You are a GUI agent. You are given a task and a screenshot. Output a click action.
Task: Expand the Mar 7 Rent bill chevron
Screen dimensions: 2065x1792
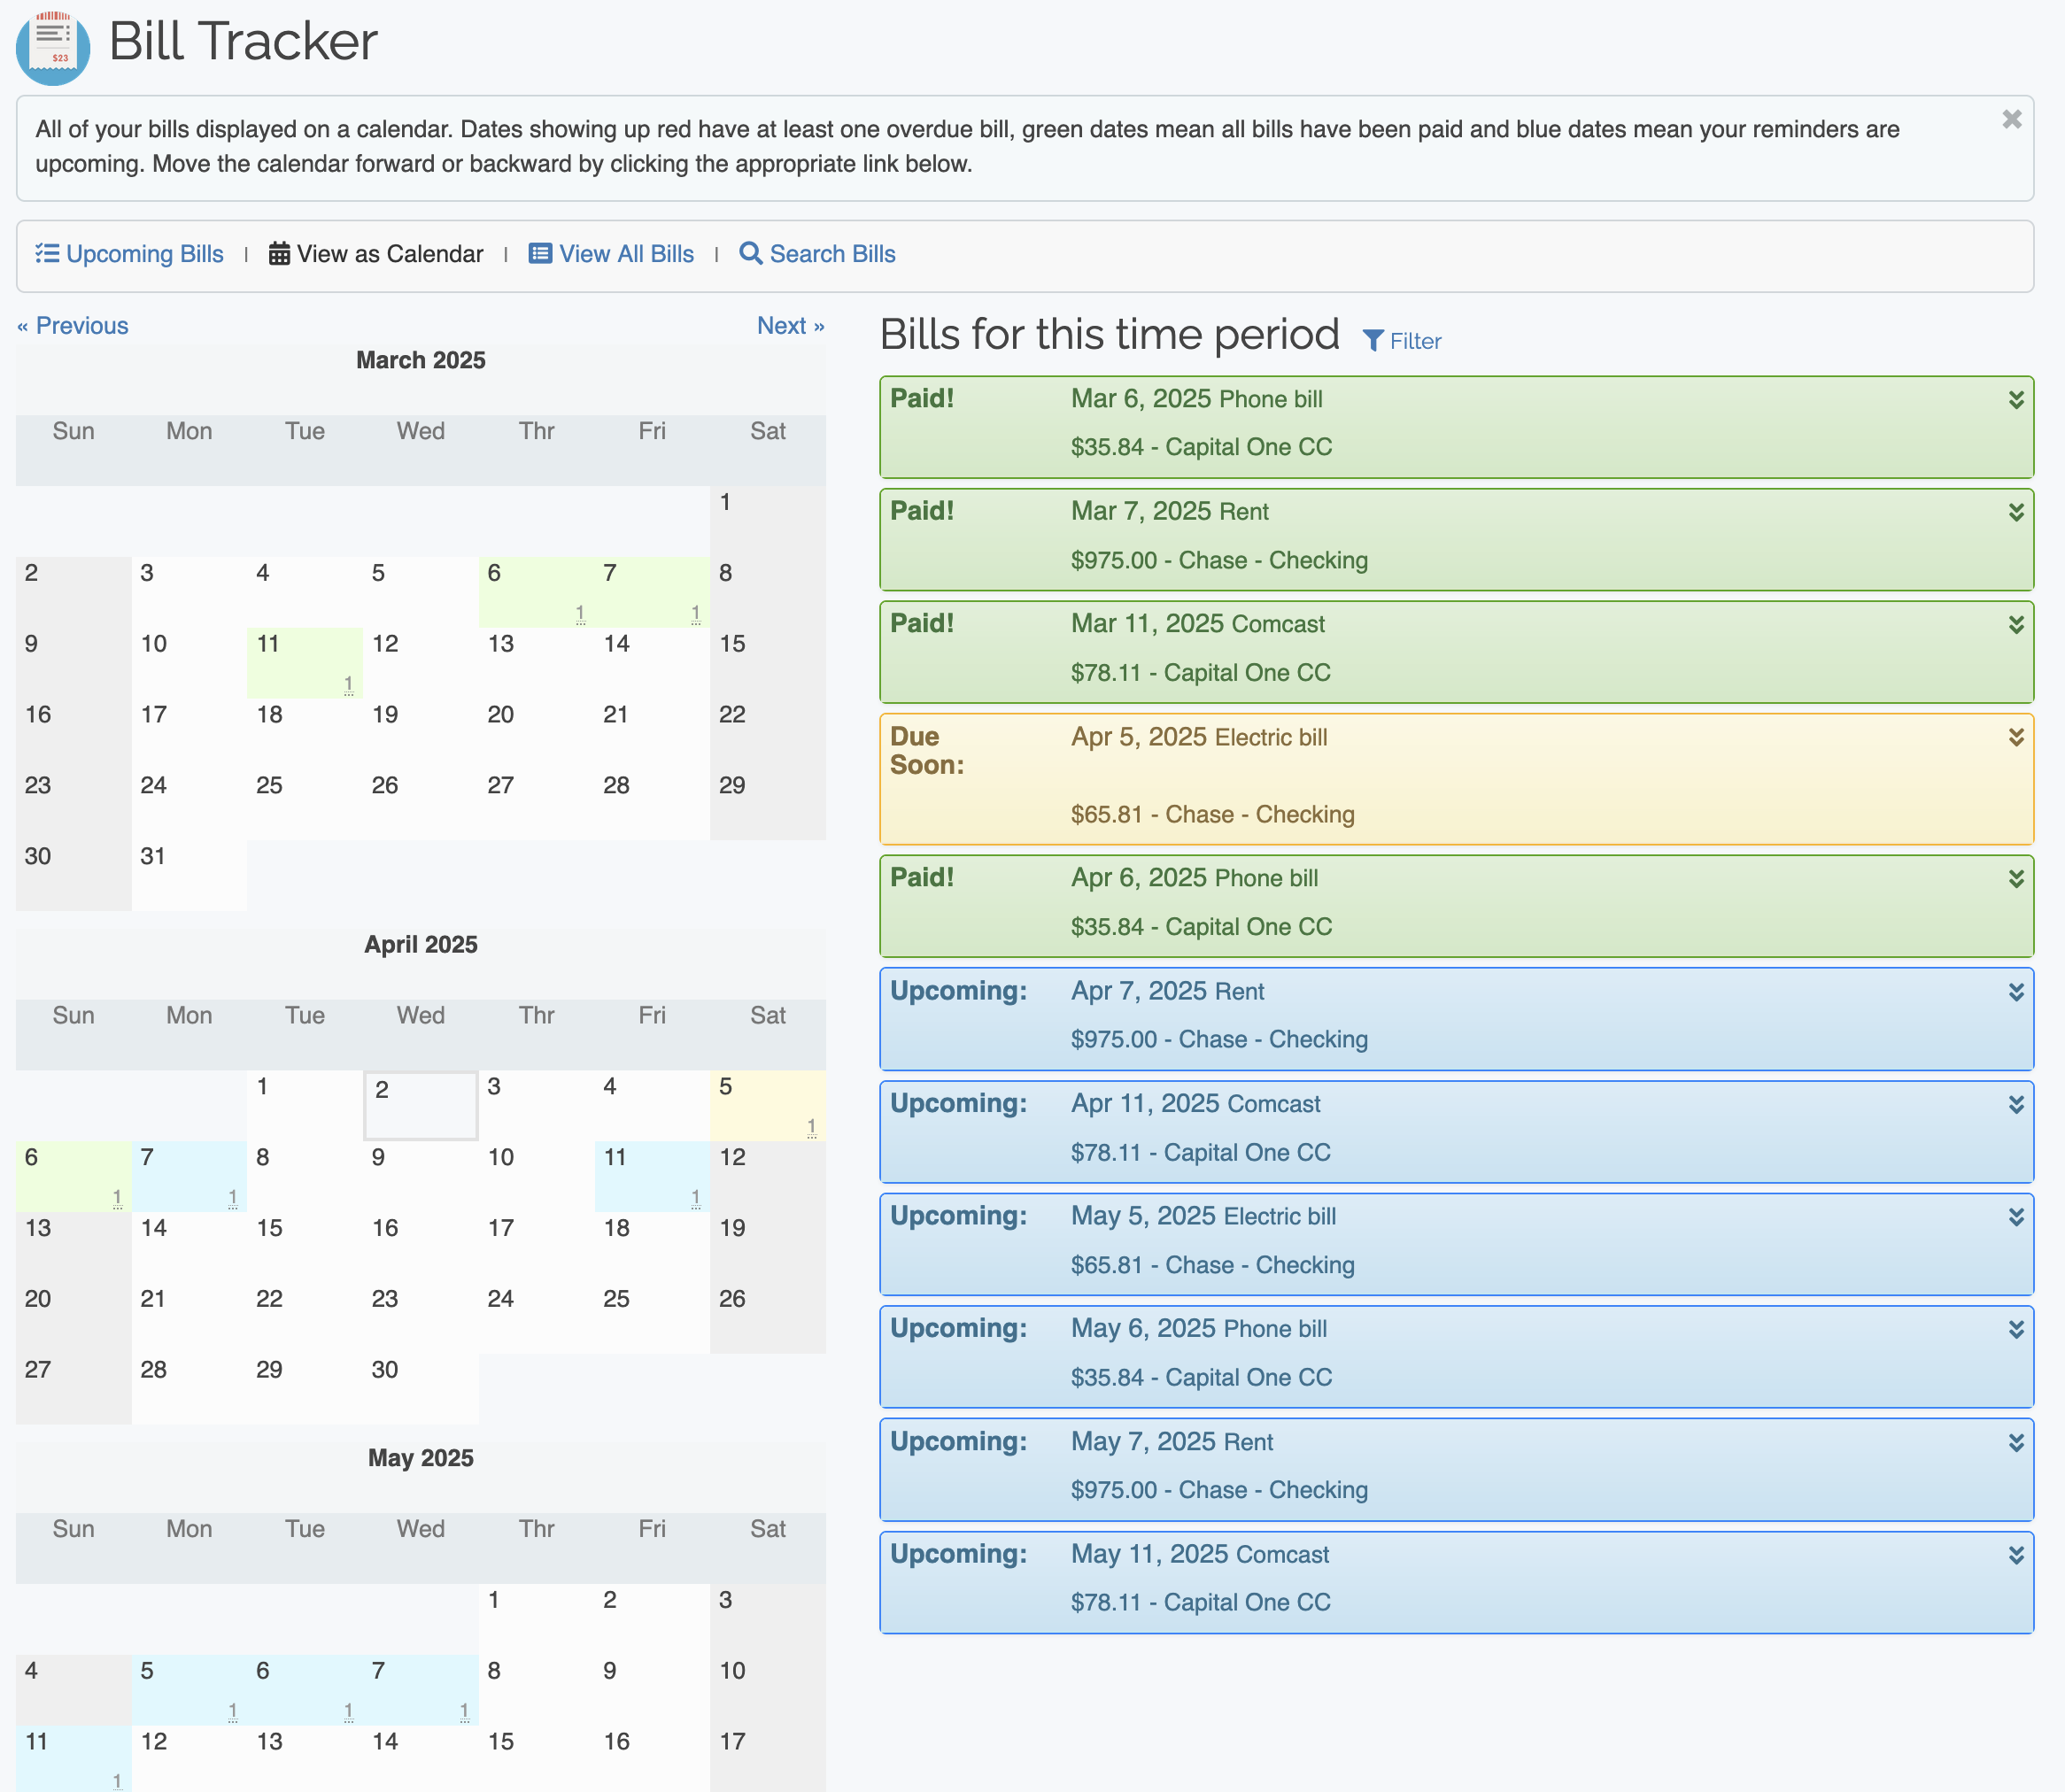2016,512
